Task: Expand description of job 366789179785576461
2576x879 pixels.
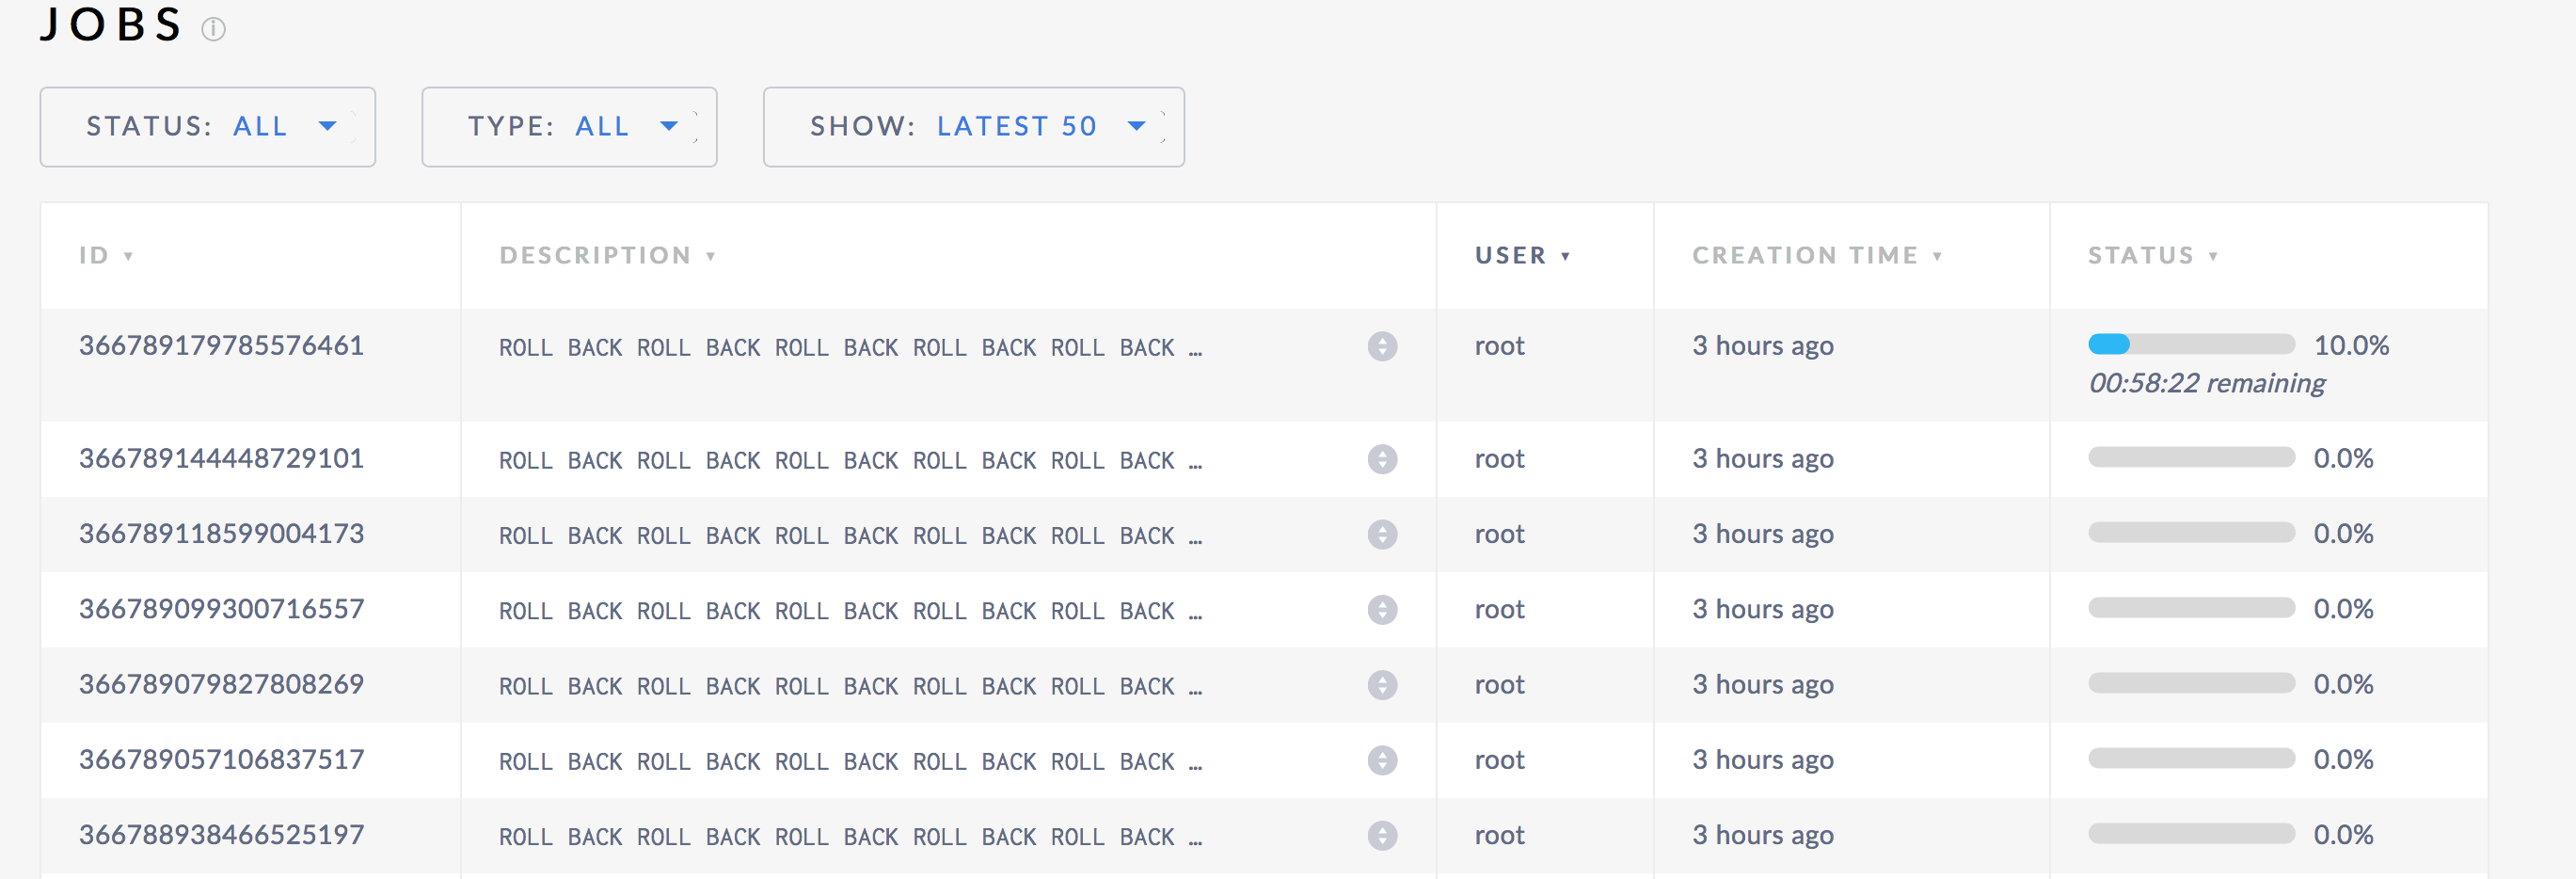Action: [1382, 347]
